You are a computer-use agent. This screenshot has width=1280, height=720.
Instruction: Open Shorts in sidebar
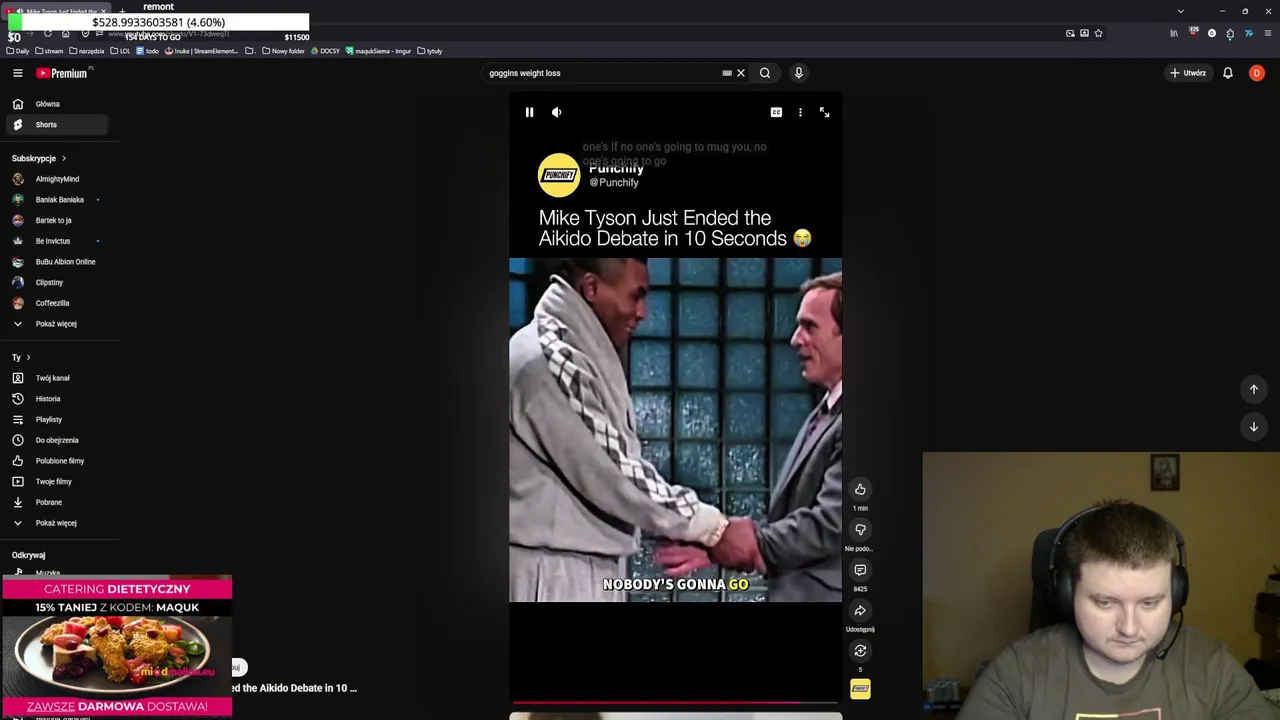tap(56, 125)
